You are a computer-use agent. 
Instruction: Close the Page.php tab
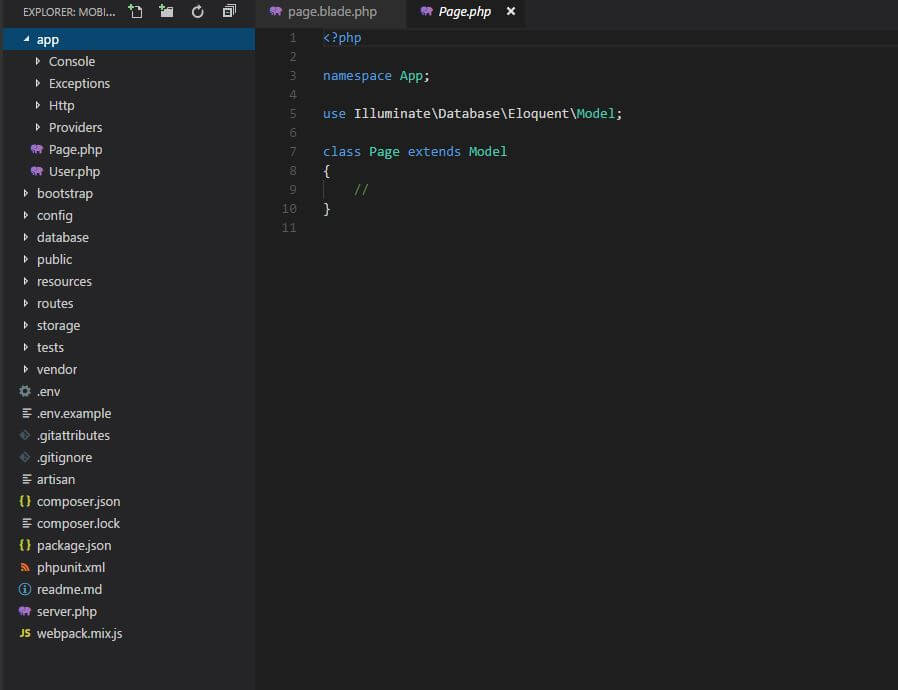pos(511,11)
